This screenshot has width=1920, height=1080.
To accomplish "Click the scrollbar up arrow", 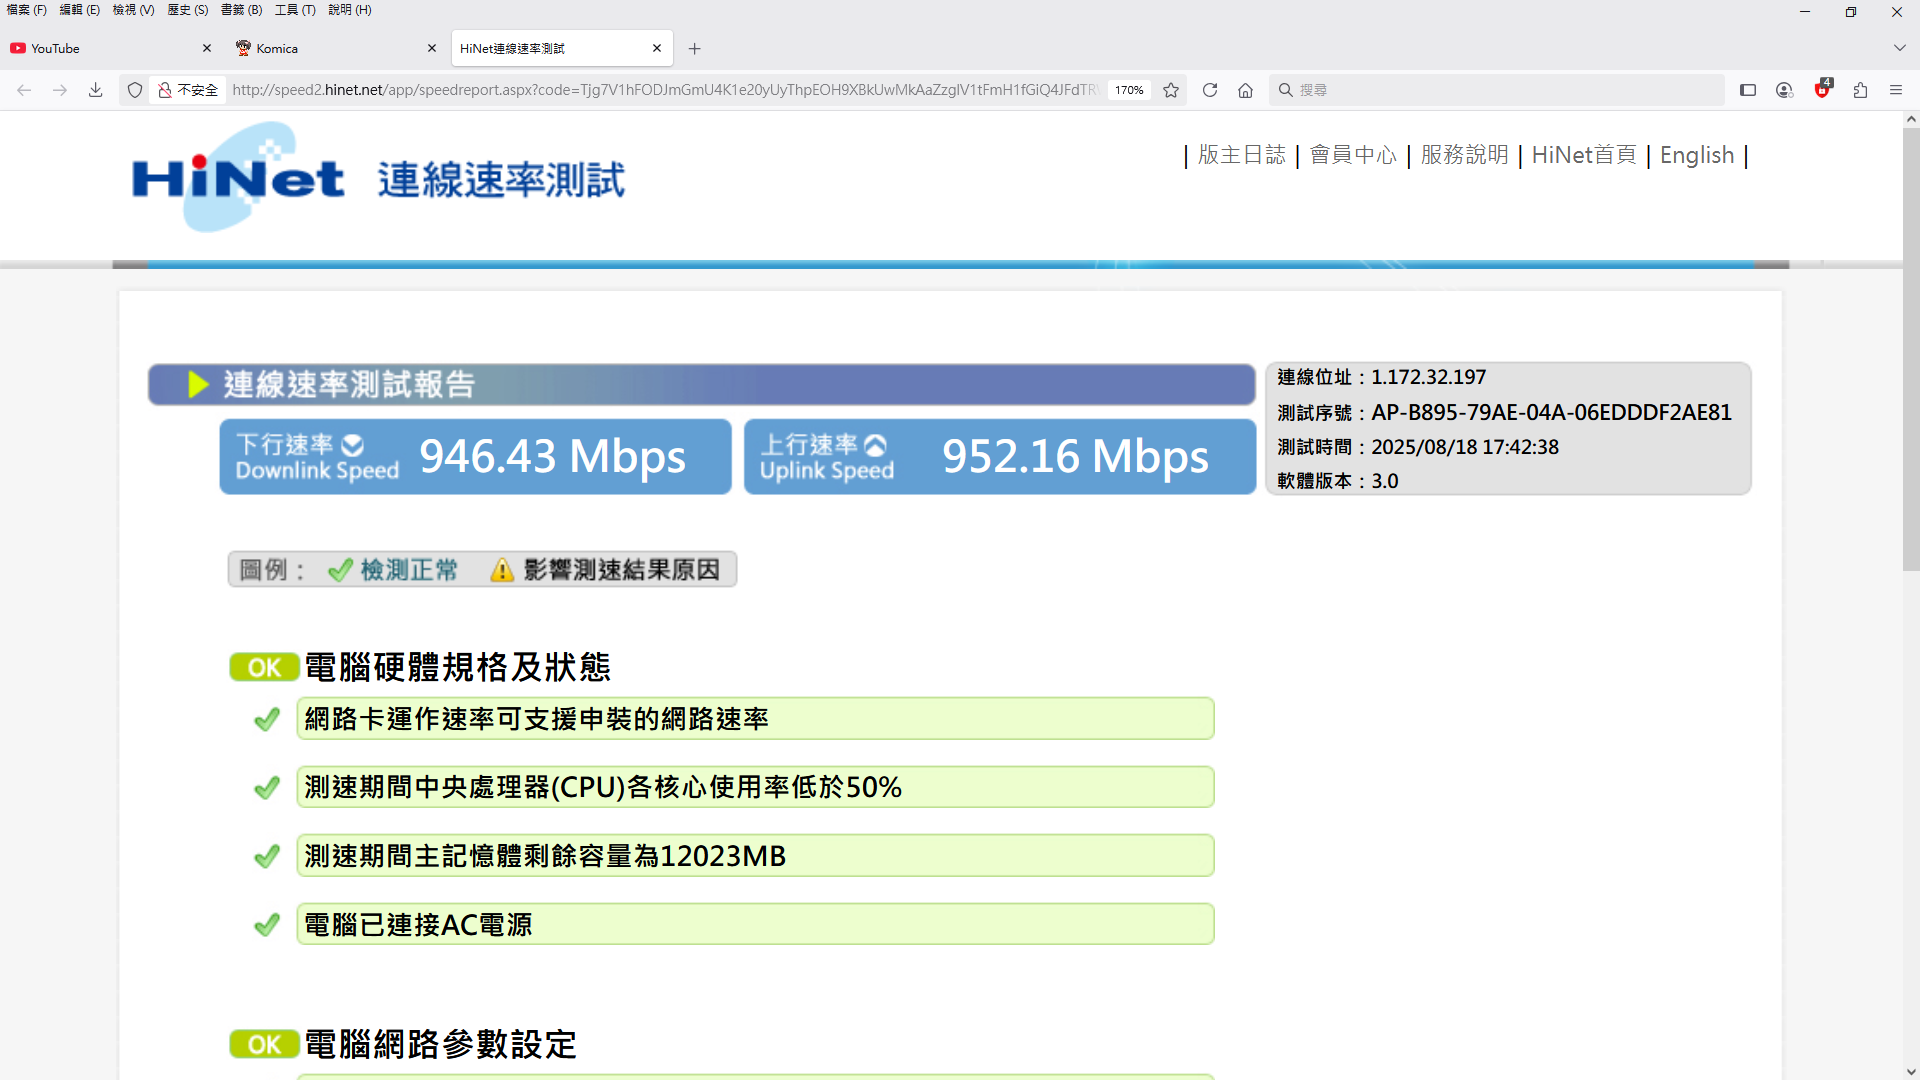I will click(1911, 119).
